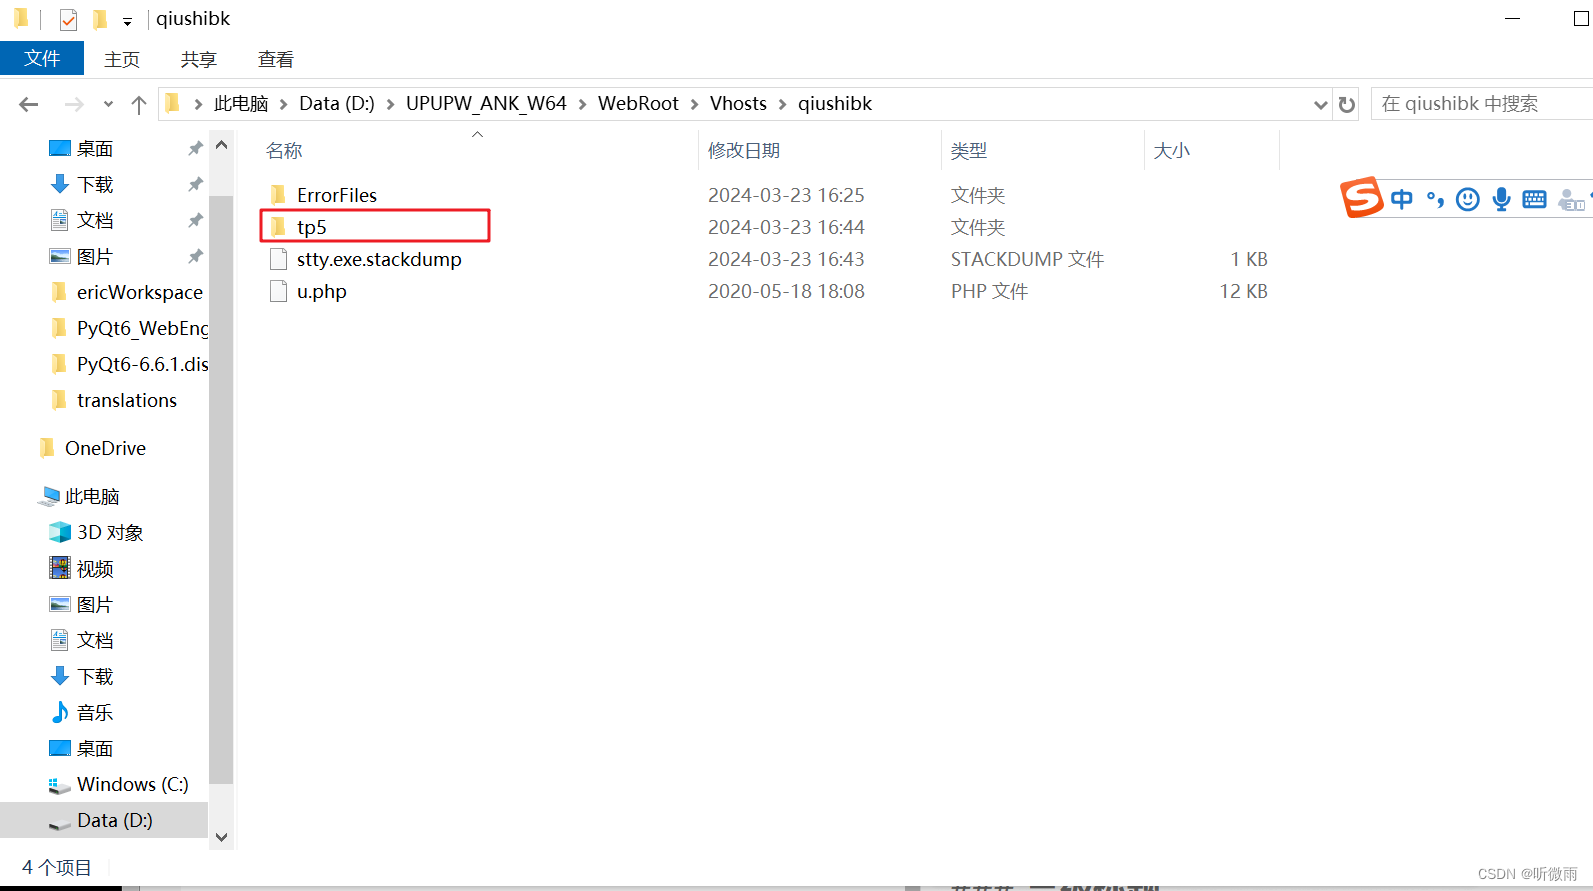Open the 查看 ribbon tab
Image resolution: width=1593 pixels, height=891 pixels.
(x=276, y=60)
